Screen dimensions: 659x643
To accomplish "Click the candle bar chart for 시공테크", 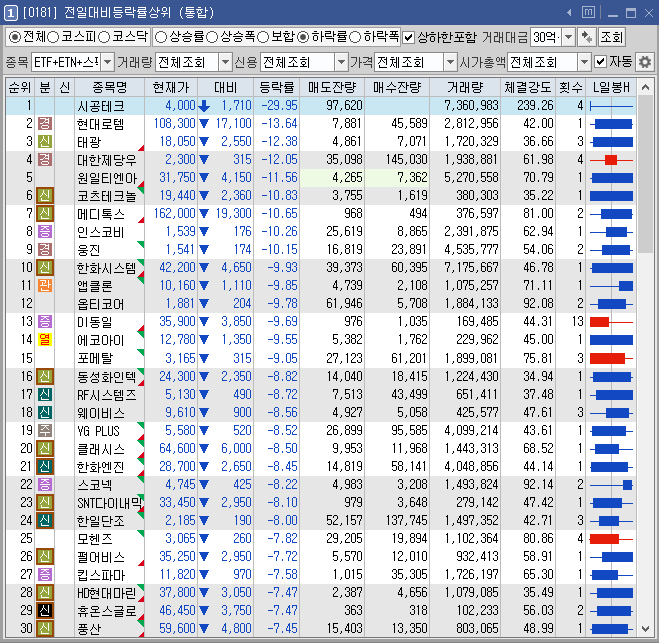I will tap(611, 106).
